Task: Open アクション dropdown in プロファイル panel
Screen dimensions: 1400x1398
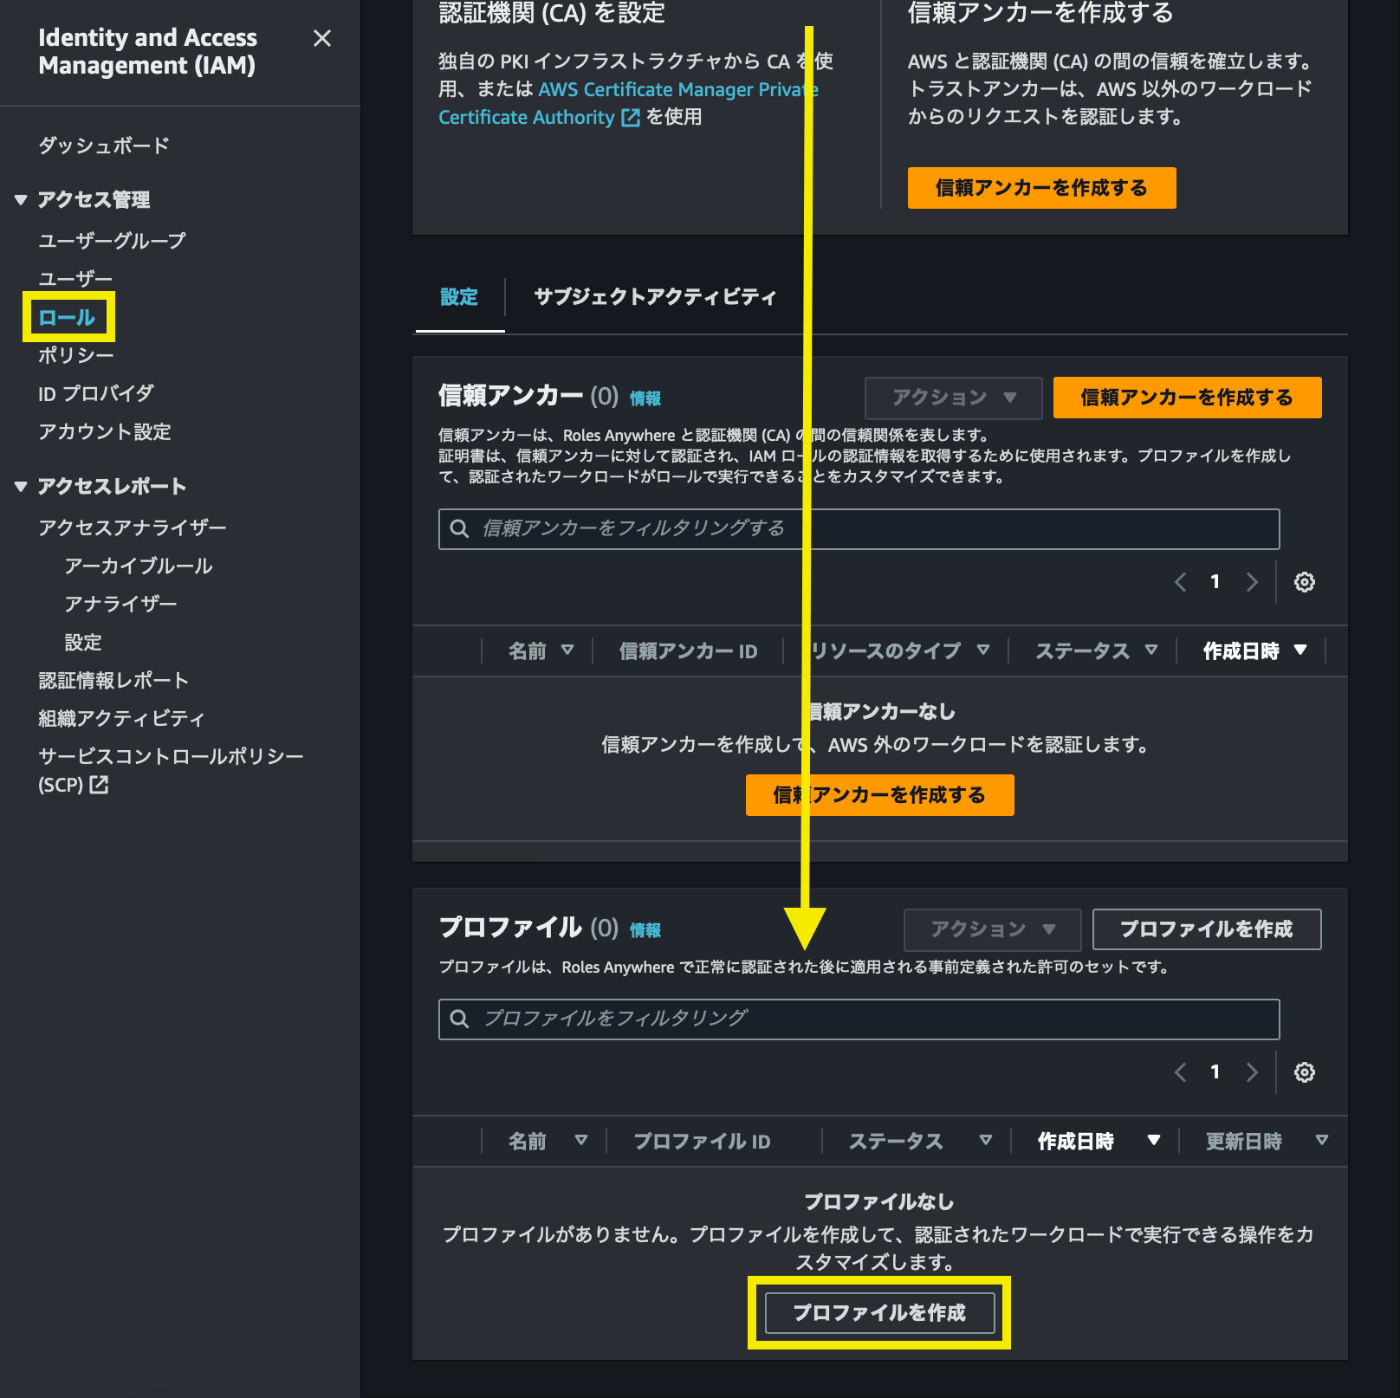Action: pos(992,930)
